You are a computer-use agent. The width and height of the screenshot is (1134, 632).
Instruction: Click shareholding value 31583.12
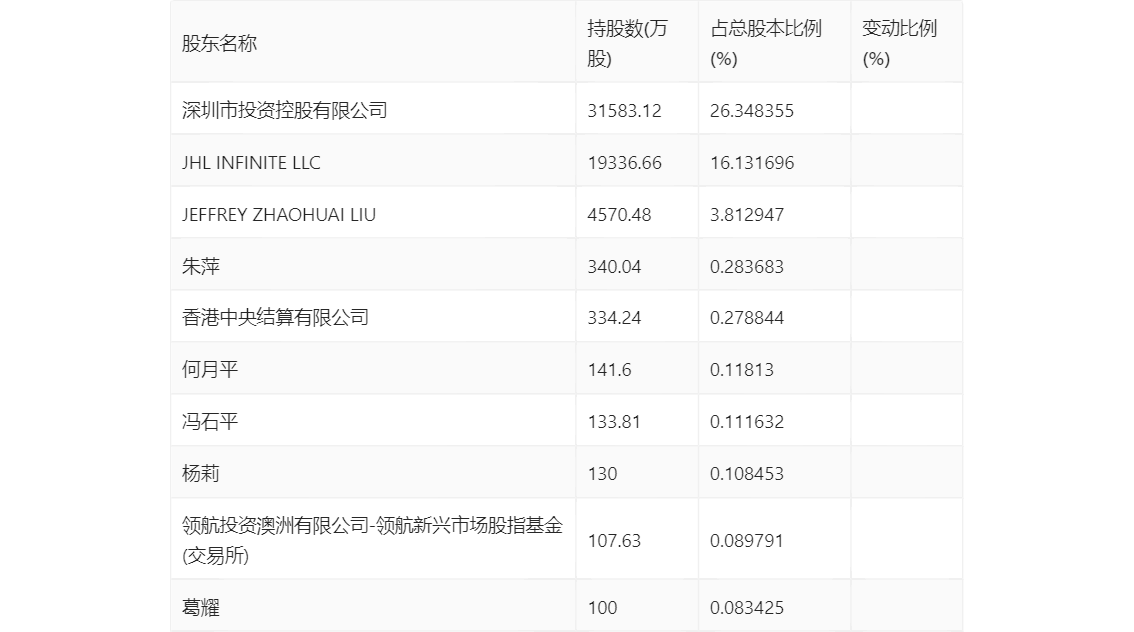tap(624, 111)
